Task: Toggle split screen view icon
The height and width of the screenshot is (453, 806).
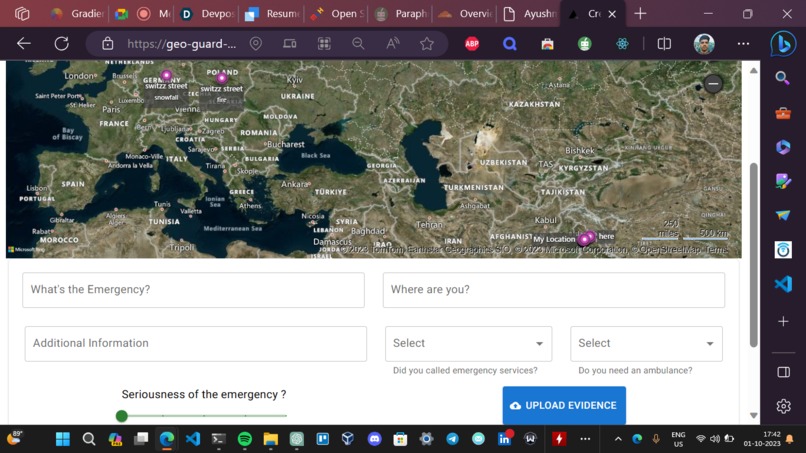Action: pos(664,44)
